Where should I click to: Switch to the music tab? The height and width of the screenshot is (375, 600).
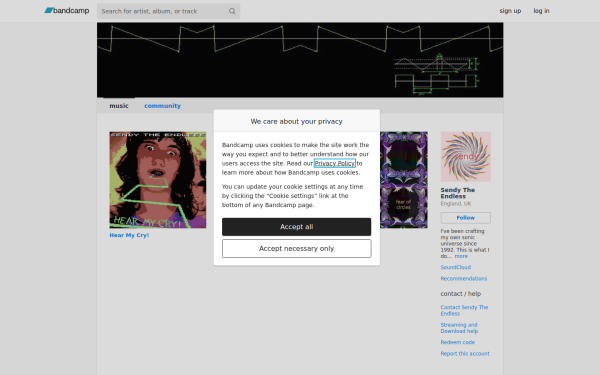[119, 106]
